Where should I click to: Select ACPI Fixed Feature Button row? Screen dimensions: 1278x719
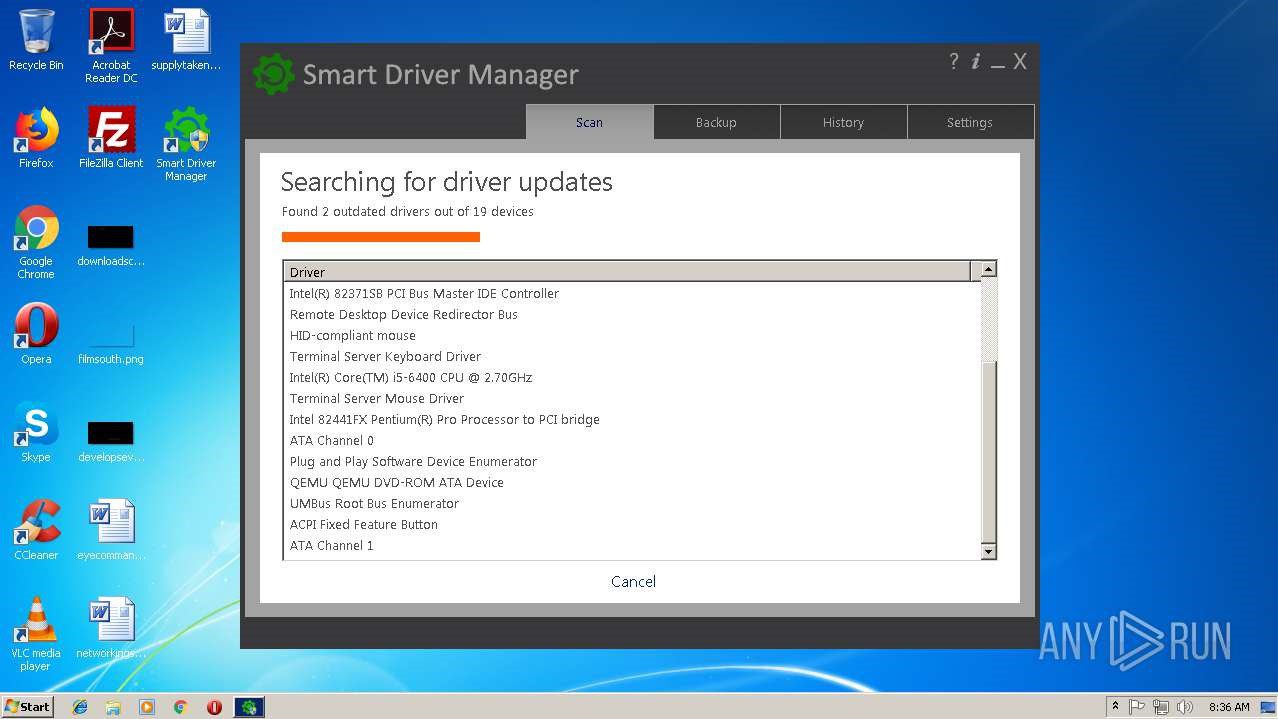point(632,524)
